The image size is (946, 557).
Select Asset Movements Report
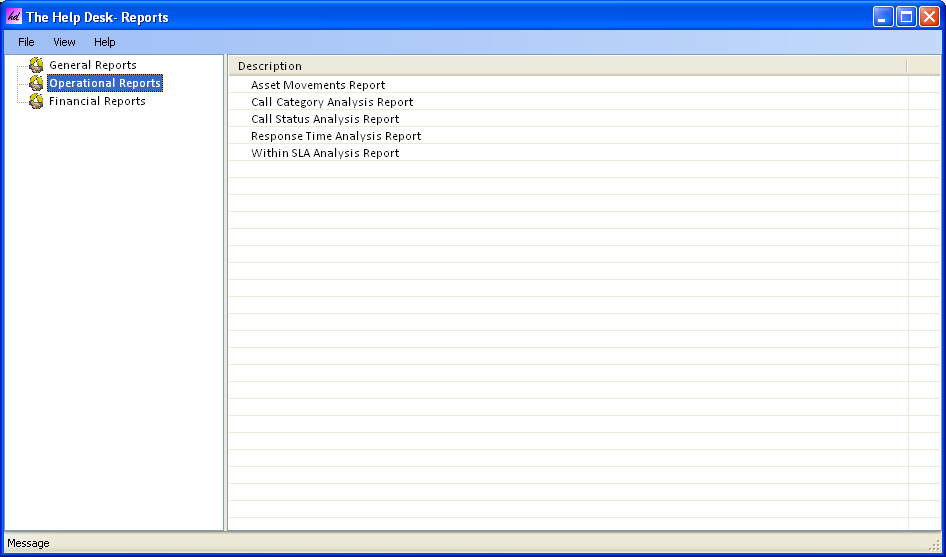coord(318,85)
